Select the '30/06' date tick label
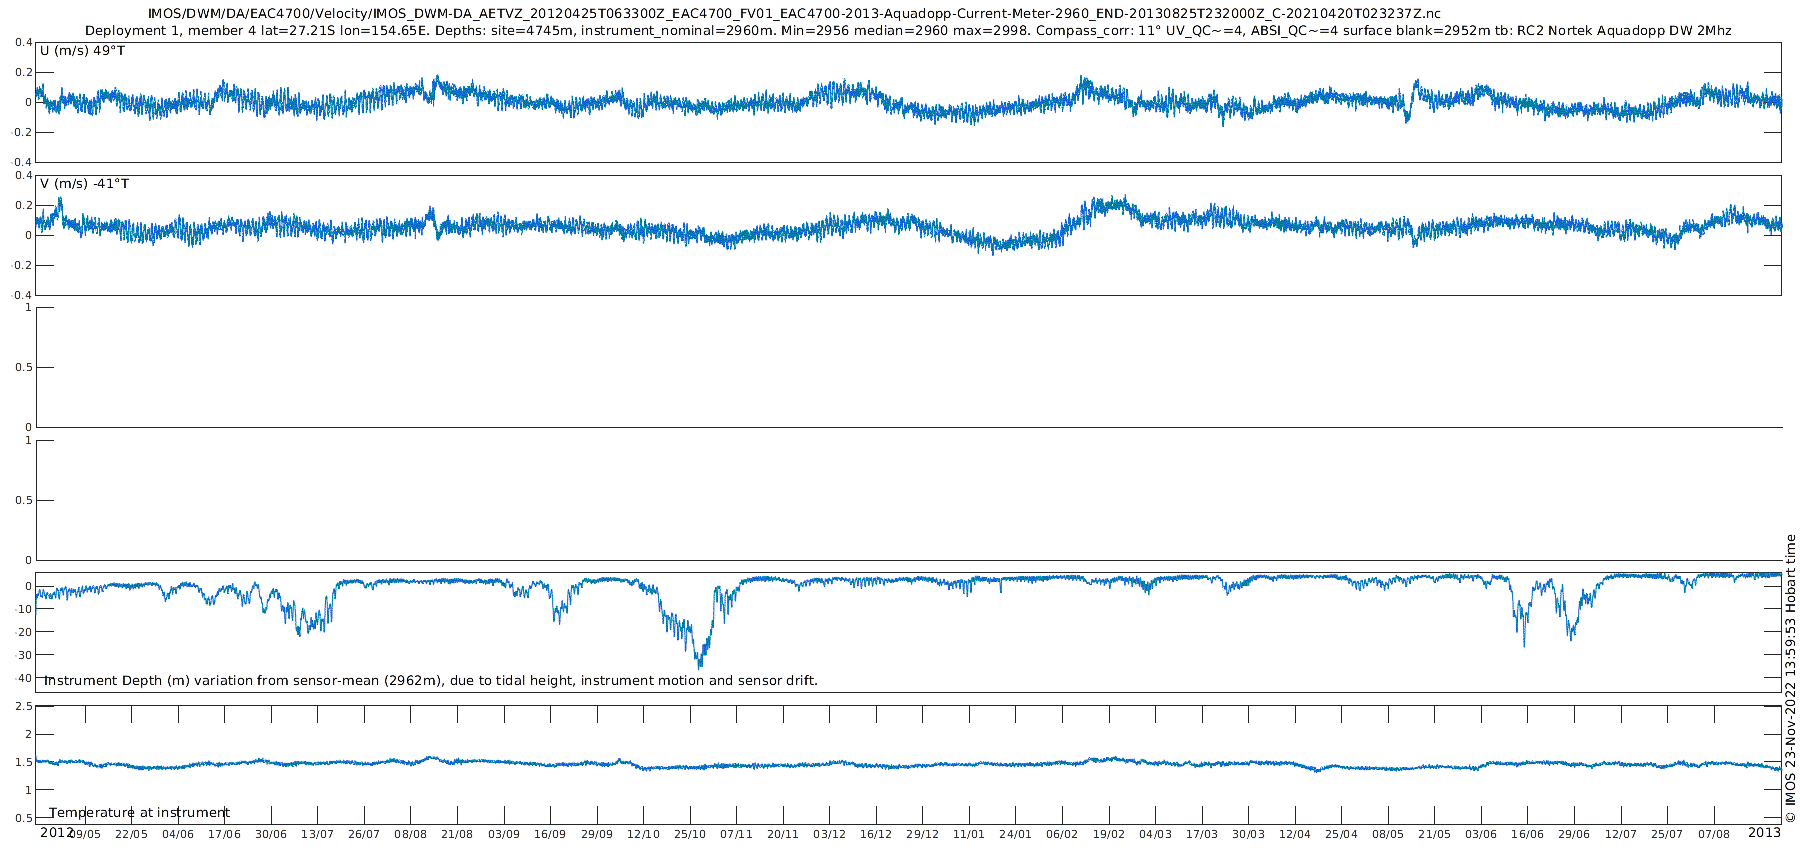 tap(271, 834)
